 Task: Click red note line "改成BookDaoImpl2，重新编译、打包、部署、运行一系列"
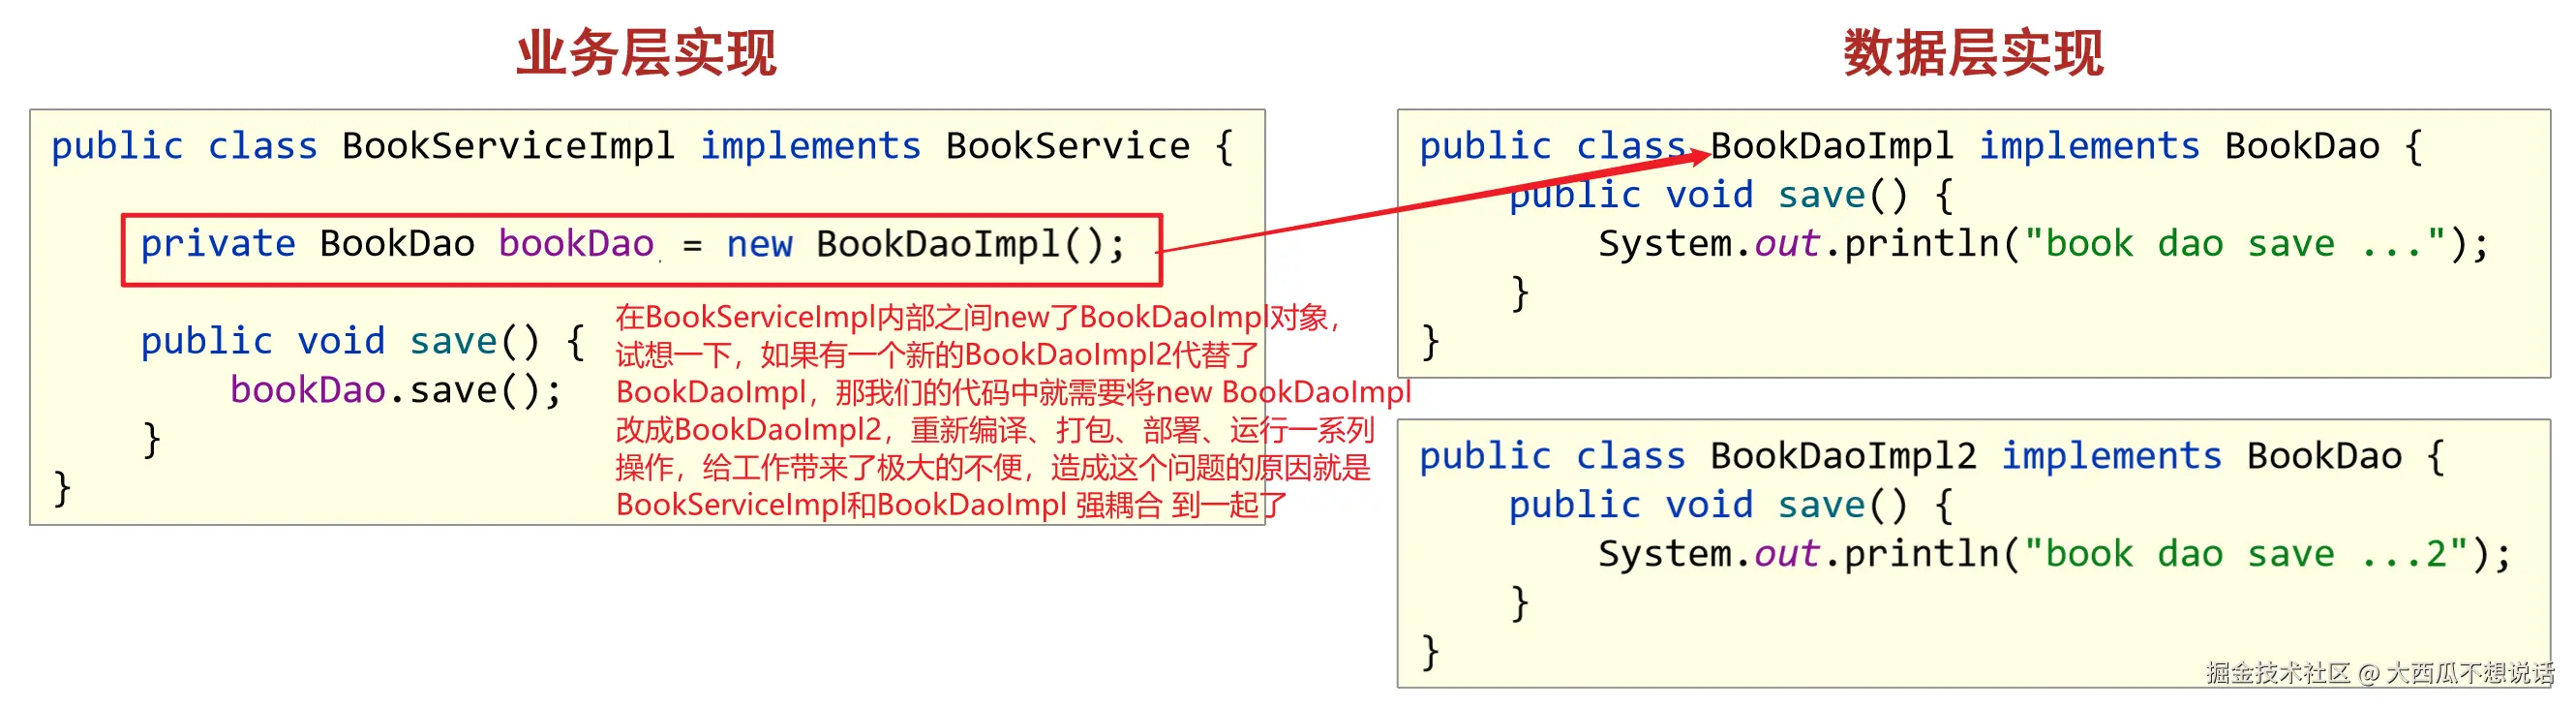pos(995,430)
